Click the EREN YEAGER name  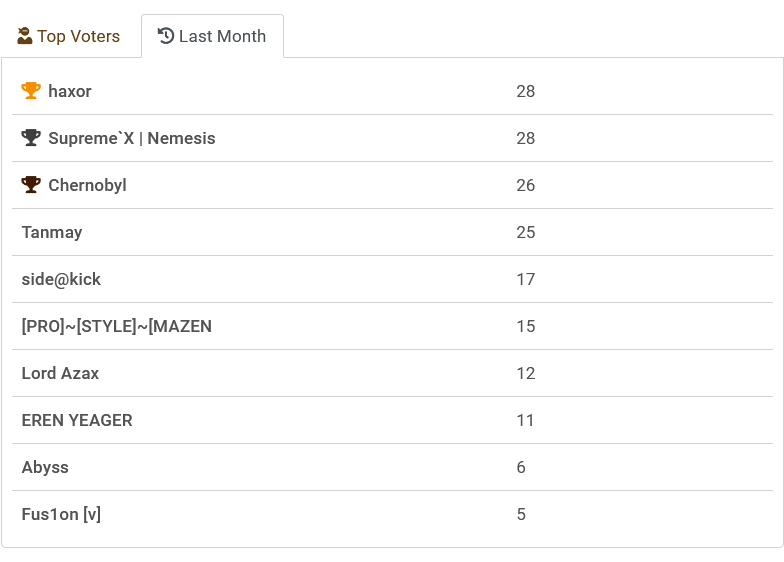(77, 420)
